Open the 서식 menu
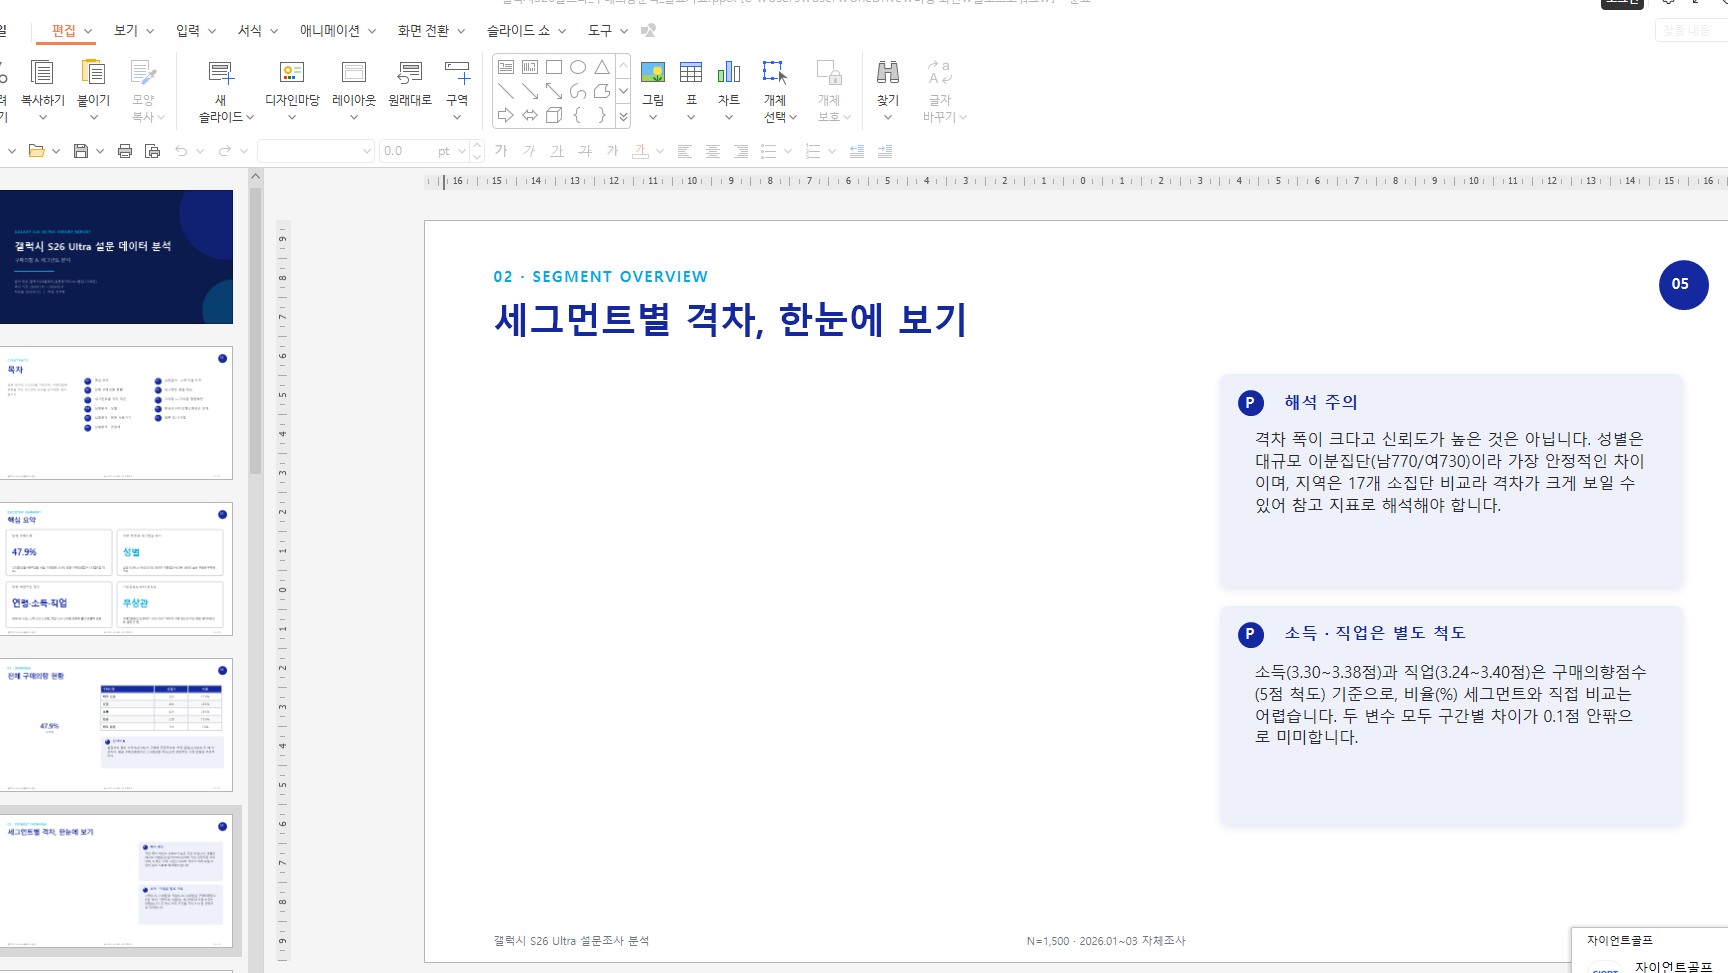This screenshot has height=973, width=1728. point(250,31)
